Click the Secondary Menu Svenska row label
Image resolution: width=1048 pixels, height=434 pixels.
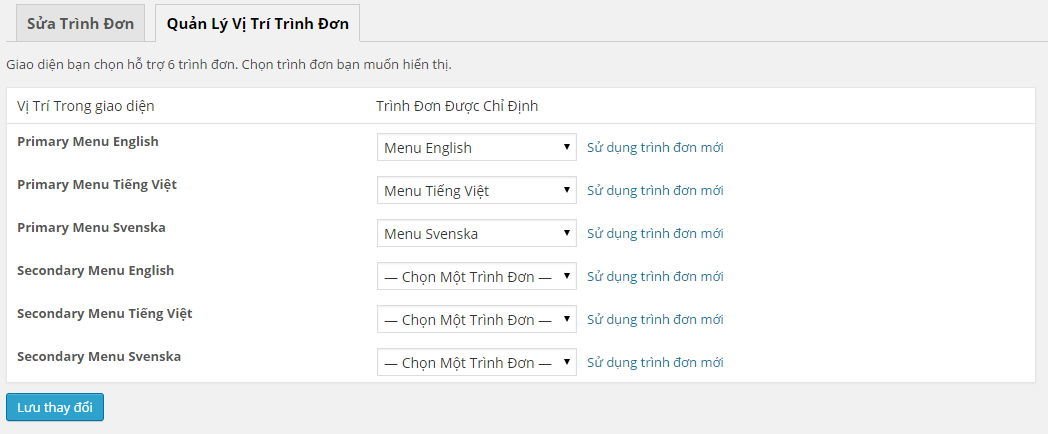pos(99,356)
